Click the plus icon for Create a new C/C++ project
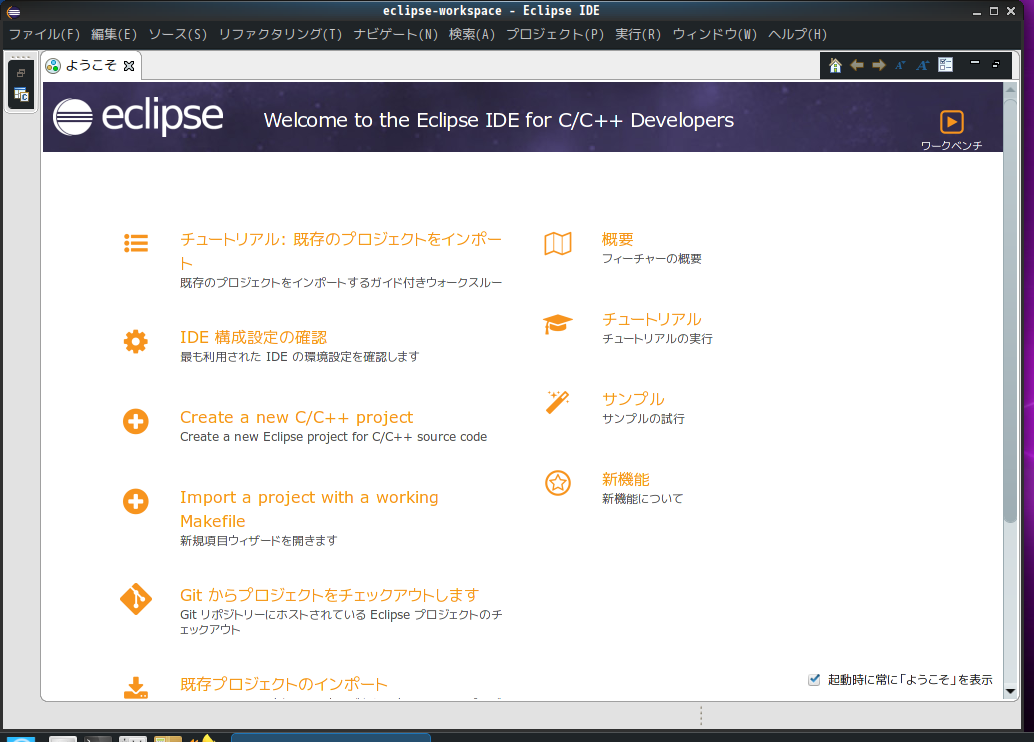Screen dimensions: 1034x742 (x=136, y=421)
